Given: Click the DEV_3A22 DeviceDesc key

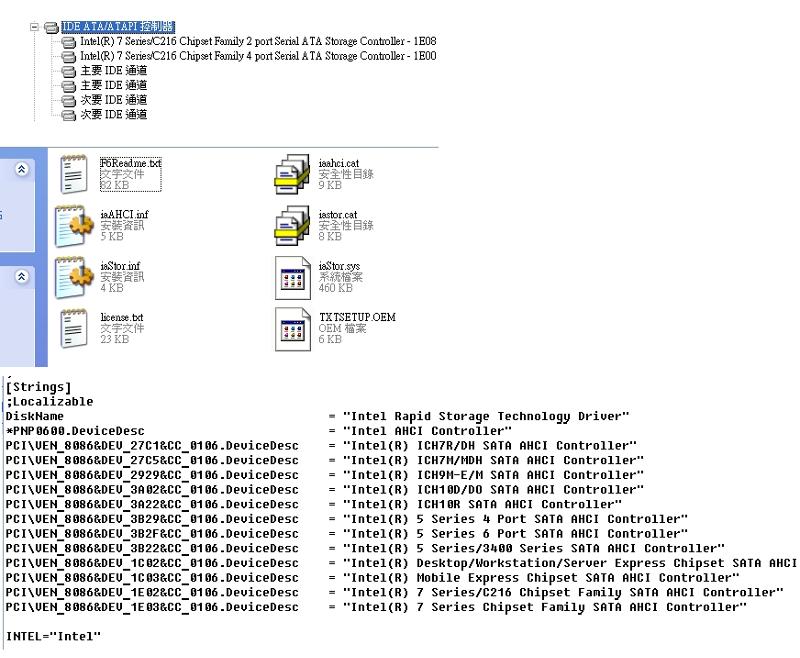Looking at the screenshot, I should point(152,505).
